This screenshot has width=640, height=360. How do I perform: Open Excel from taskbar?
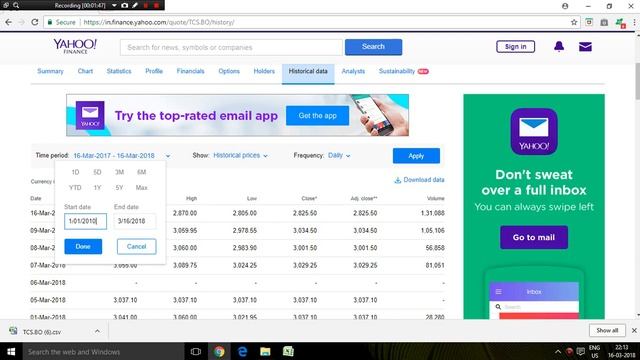click(288, 351)
